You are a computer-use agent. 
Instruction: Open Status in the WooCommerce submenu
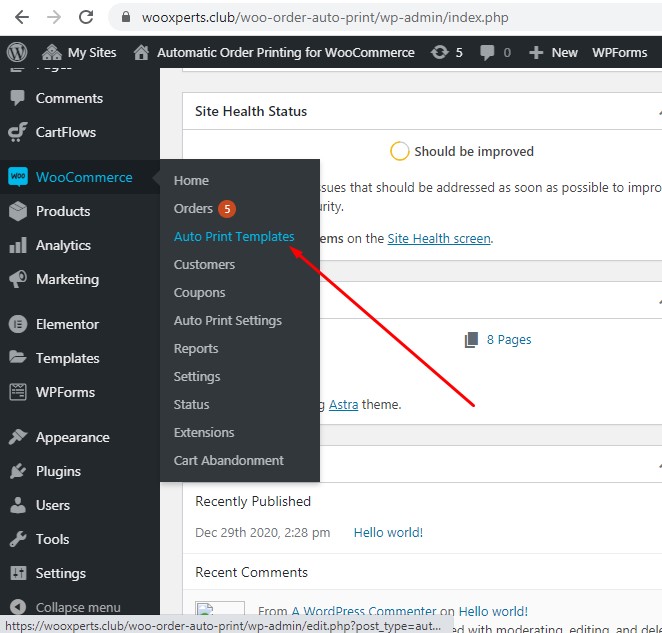coord(191,405)
